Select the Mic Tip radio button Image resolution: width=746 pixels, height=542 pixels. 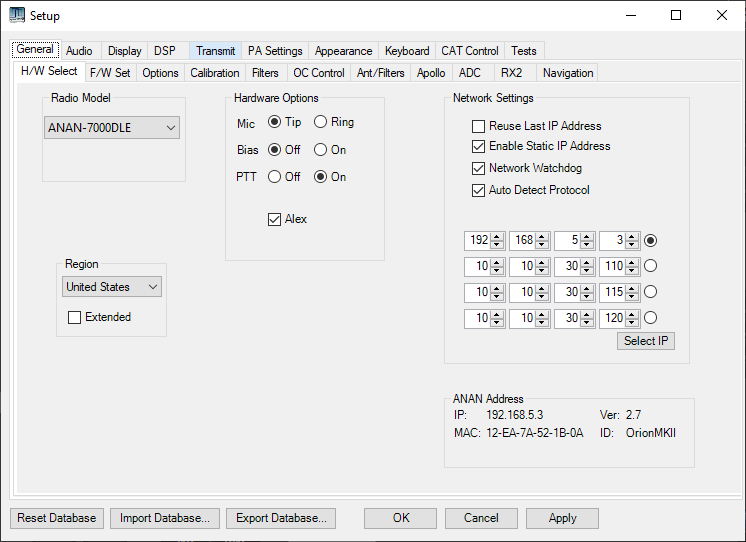tap(274, 122)
